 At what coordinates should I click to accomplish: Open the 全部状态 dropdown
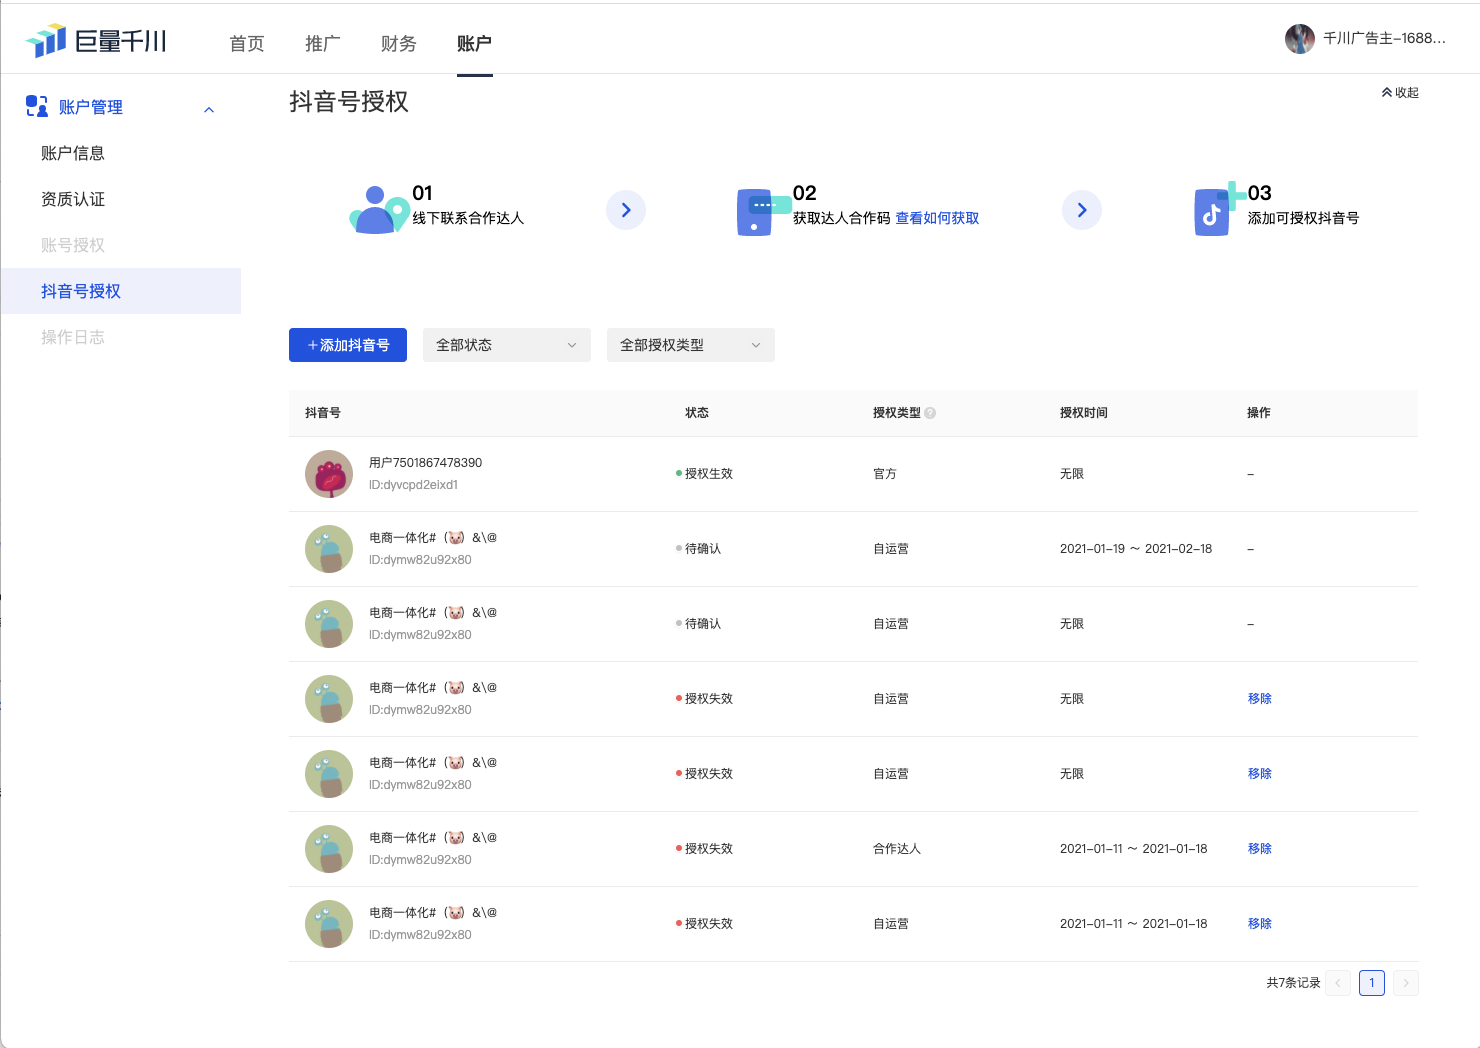[507, 345]
